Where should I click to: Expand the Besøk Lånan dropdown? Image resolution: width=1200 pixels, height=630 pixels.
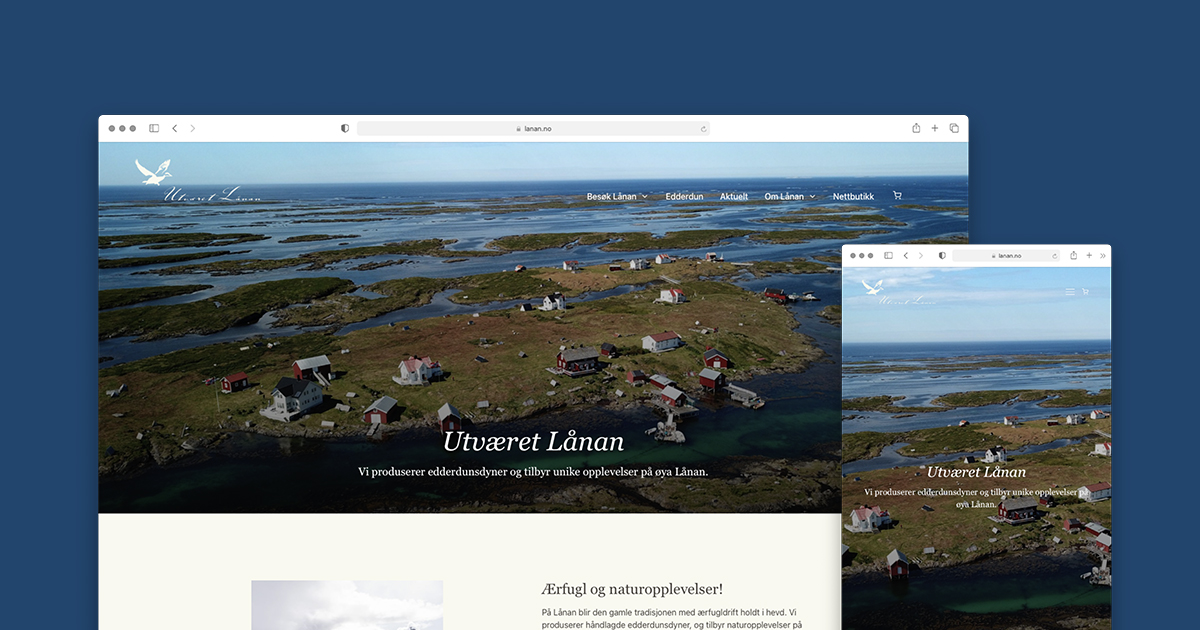(x=616, y=196)
